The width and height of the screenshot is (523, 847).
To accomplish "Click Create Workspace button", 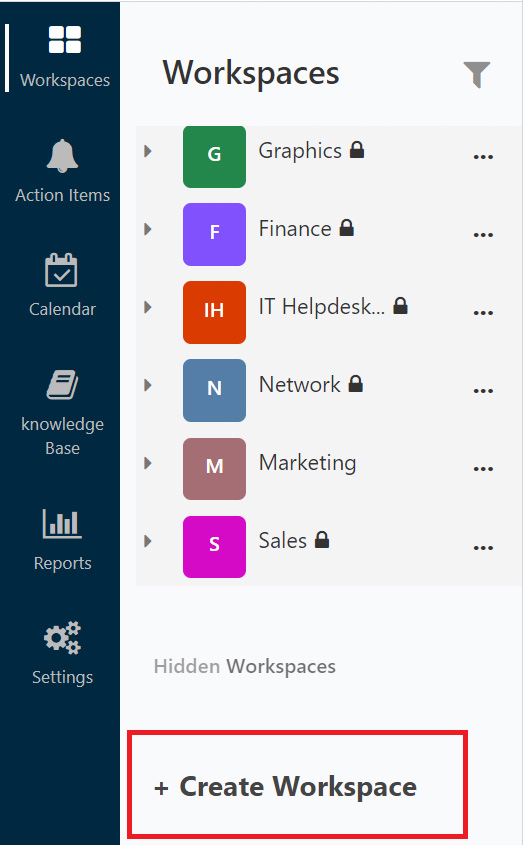I will click(297, 784).
